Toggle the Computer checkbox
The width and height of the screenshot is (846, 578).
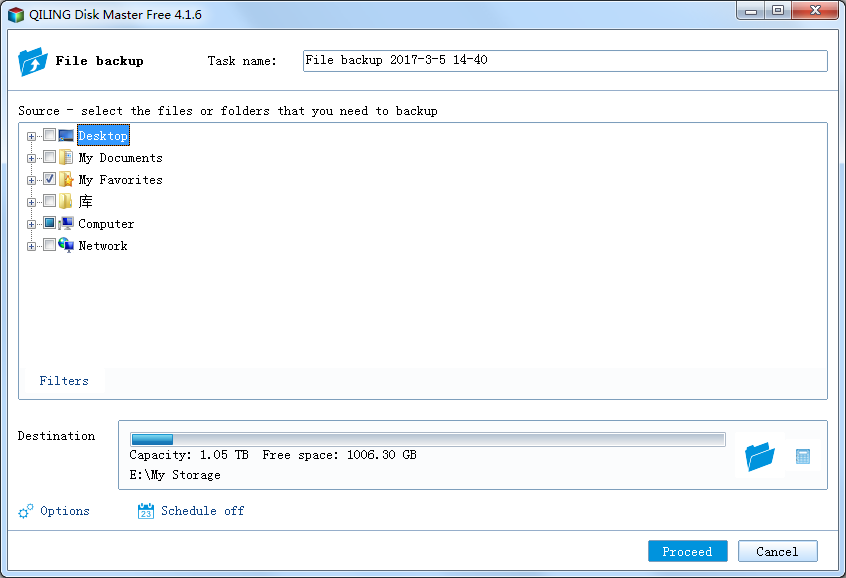point(49,223)
